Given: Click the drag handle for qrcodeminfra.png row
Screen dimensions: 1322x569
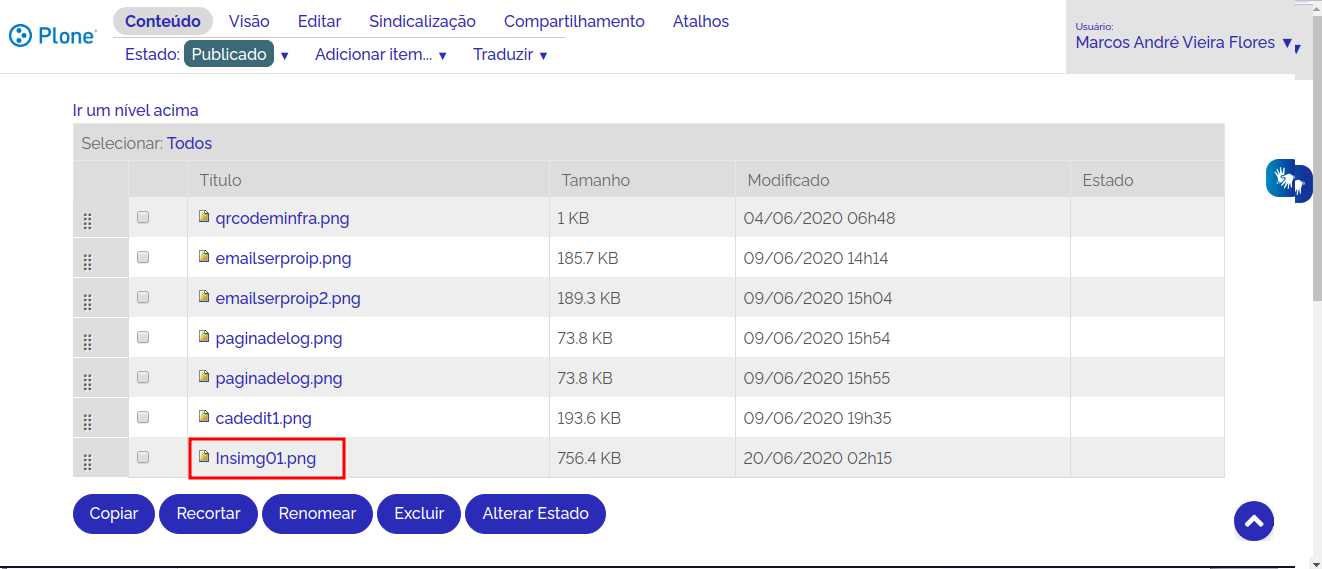Looking at the screenshot, I should [87, 221].
